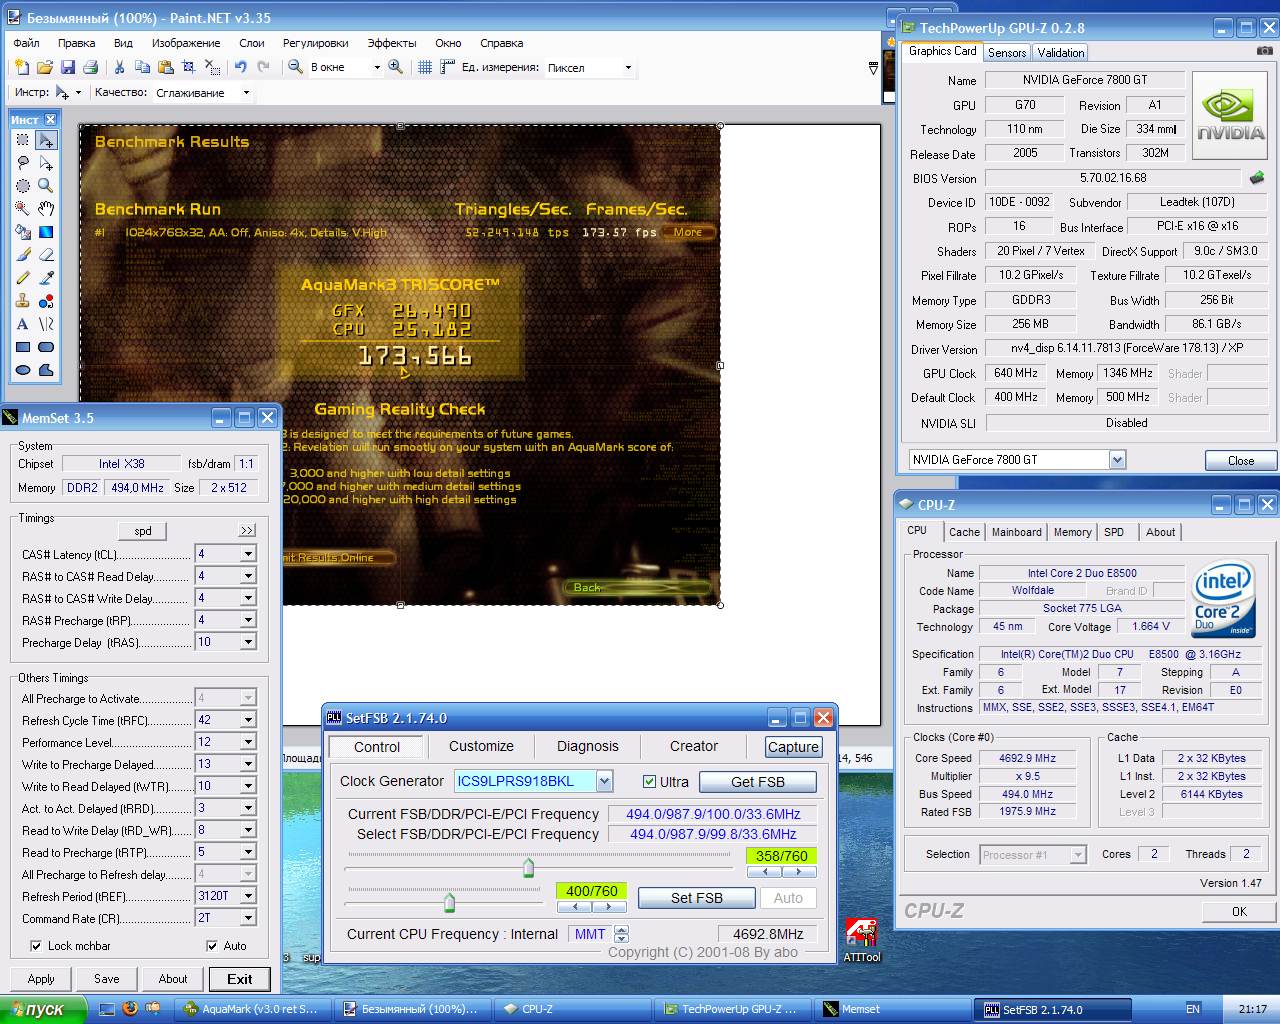
Task: Select the Paint Bucket tool
Action: (x=22, y=232)
